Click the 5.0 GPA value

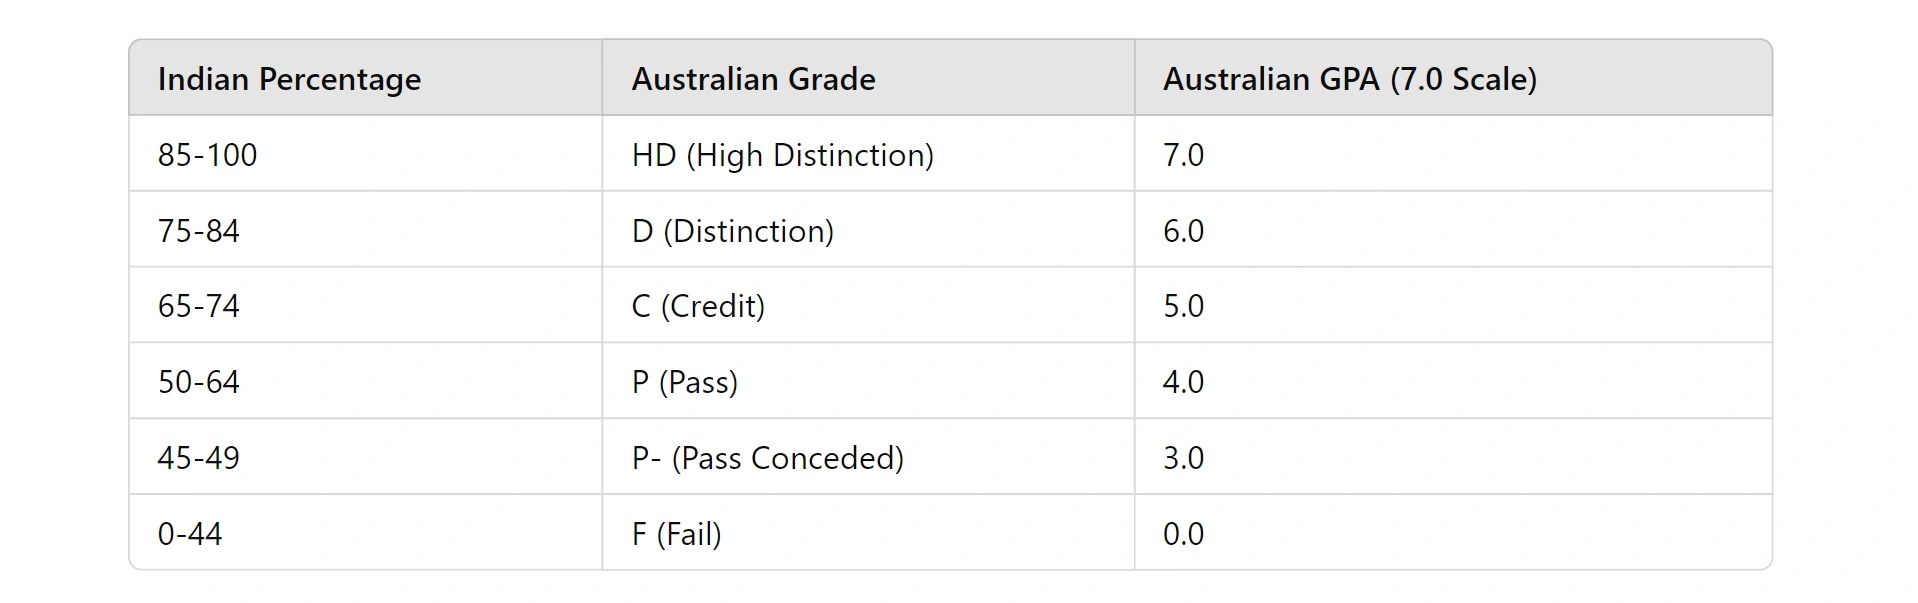[1183, 306]
